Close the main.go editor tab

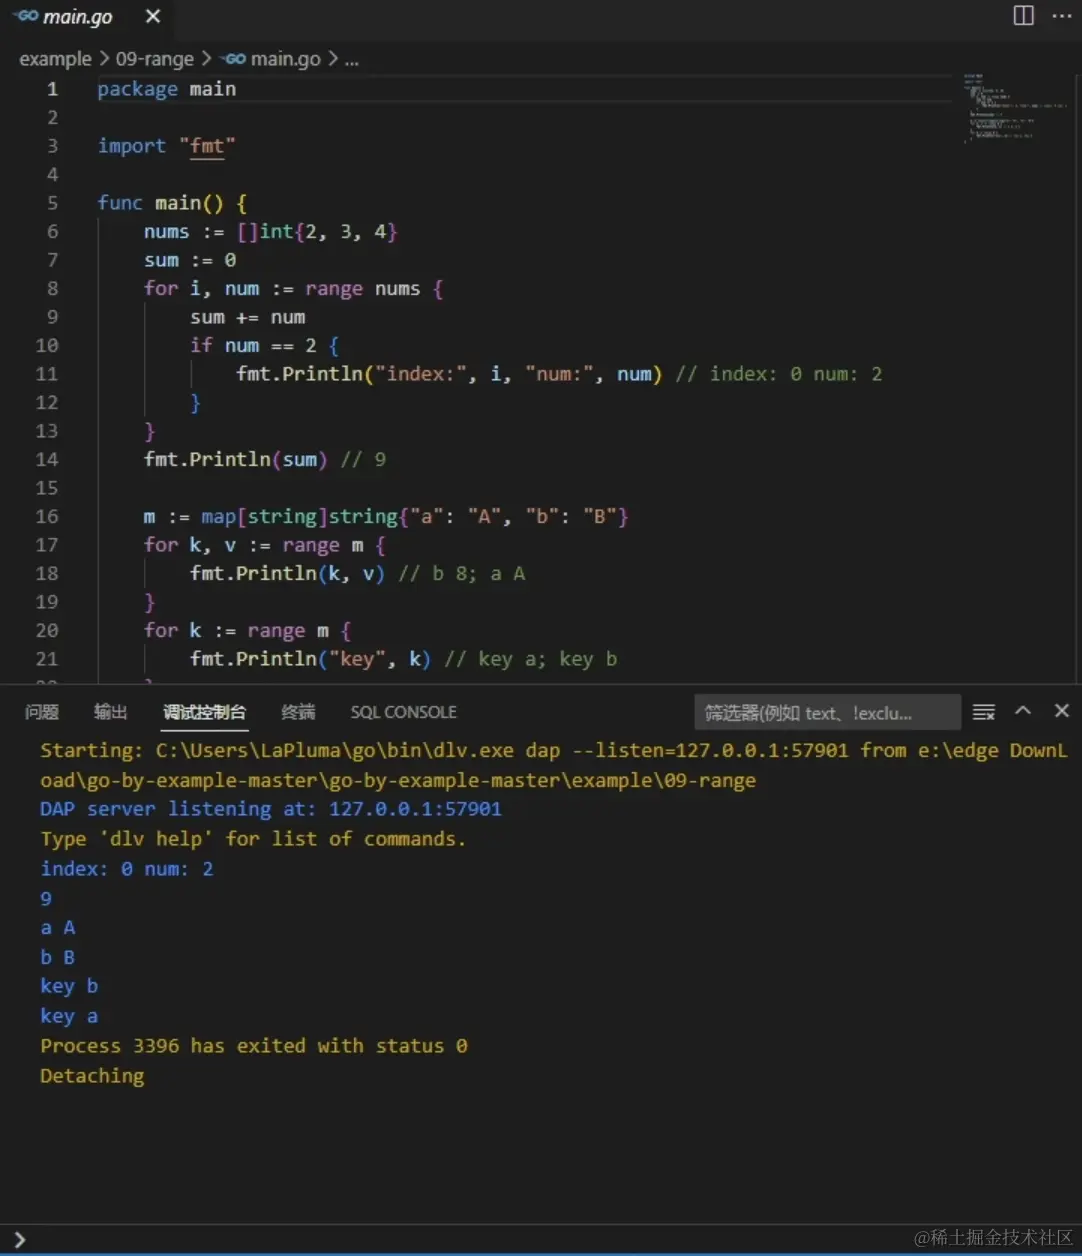point(153,17)
